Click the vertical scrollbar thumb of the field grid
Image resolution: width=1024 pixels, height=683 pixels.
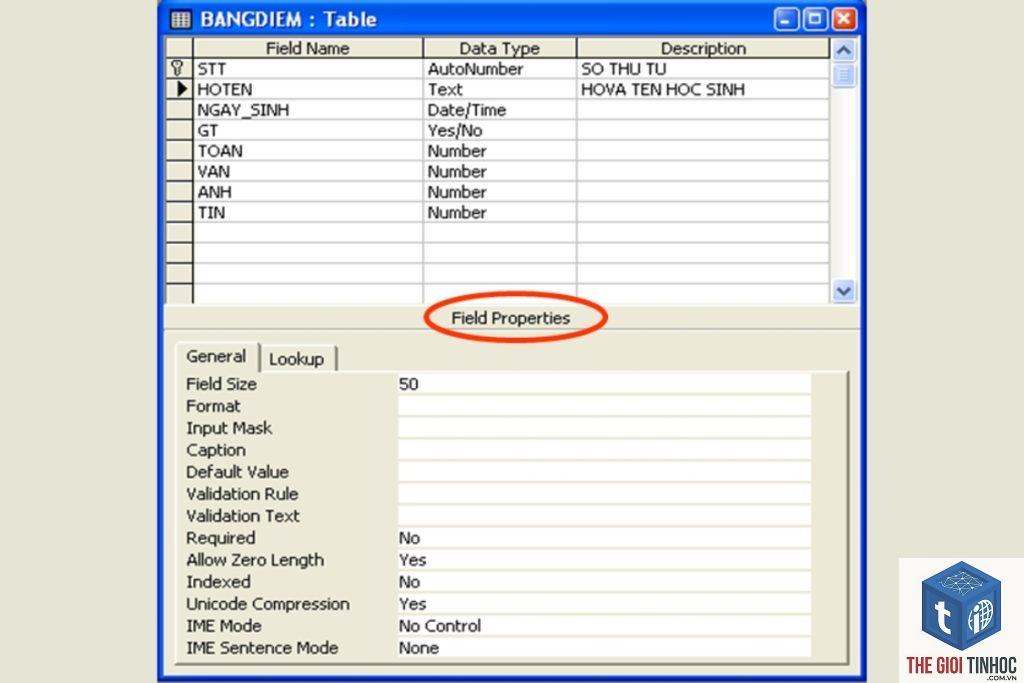(x=844, y=75)
